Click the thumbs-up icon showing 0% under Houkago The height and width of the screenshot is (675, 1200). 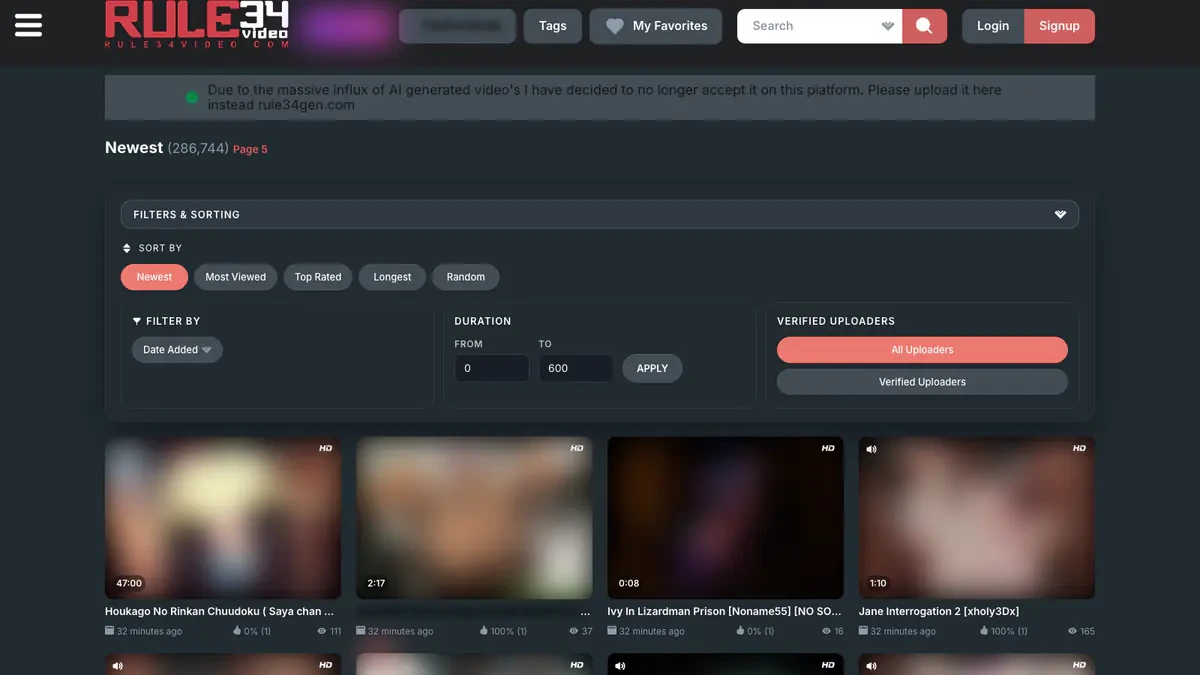237,631
